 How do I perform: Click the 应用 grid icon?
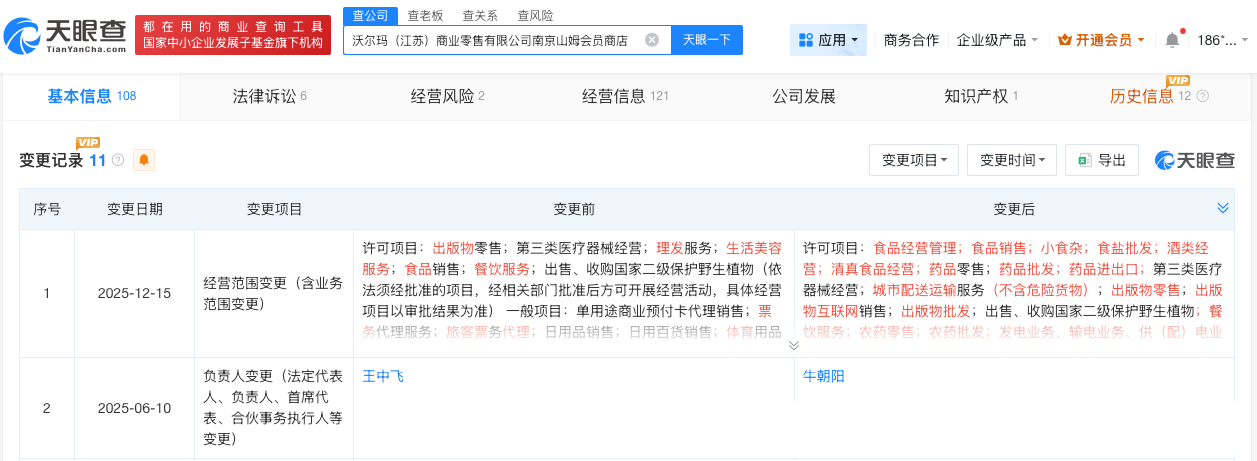coord(806,40)
